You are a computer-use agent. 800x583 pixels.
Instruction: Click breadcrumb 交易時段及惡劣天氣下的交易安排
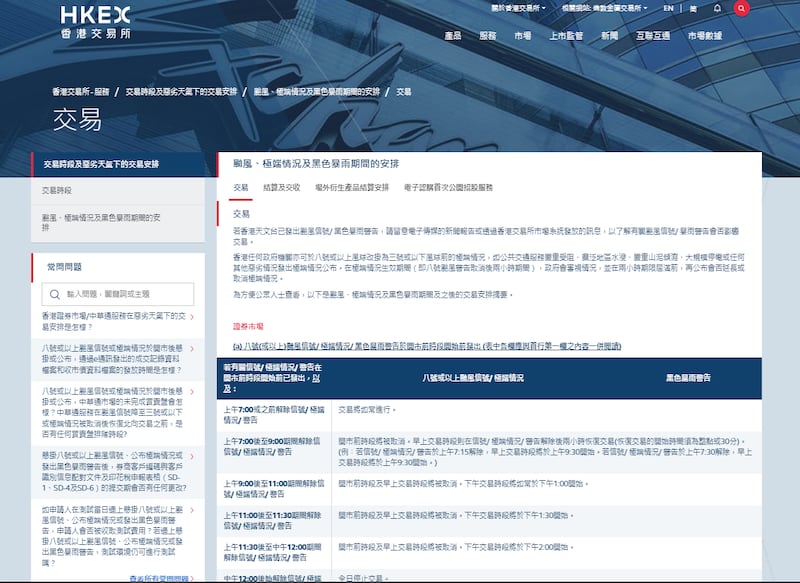[181, 92]
